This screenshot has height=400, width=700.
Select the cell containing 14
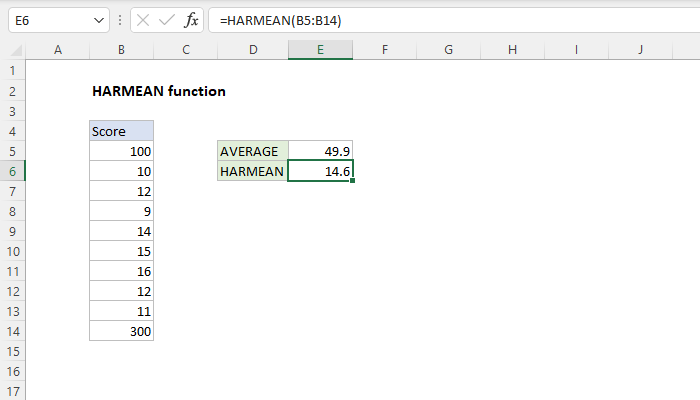121,231
